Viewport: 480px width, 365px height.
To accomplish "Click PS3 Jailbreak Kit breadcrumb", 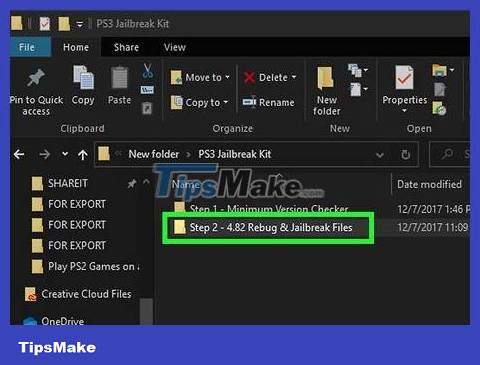I will [235, 154].
